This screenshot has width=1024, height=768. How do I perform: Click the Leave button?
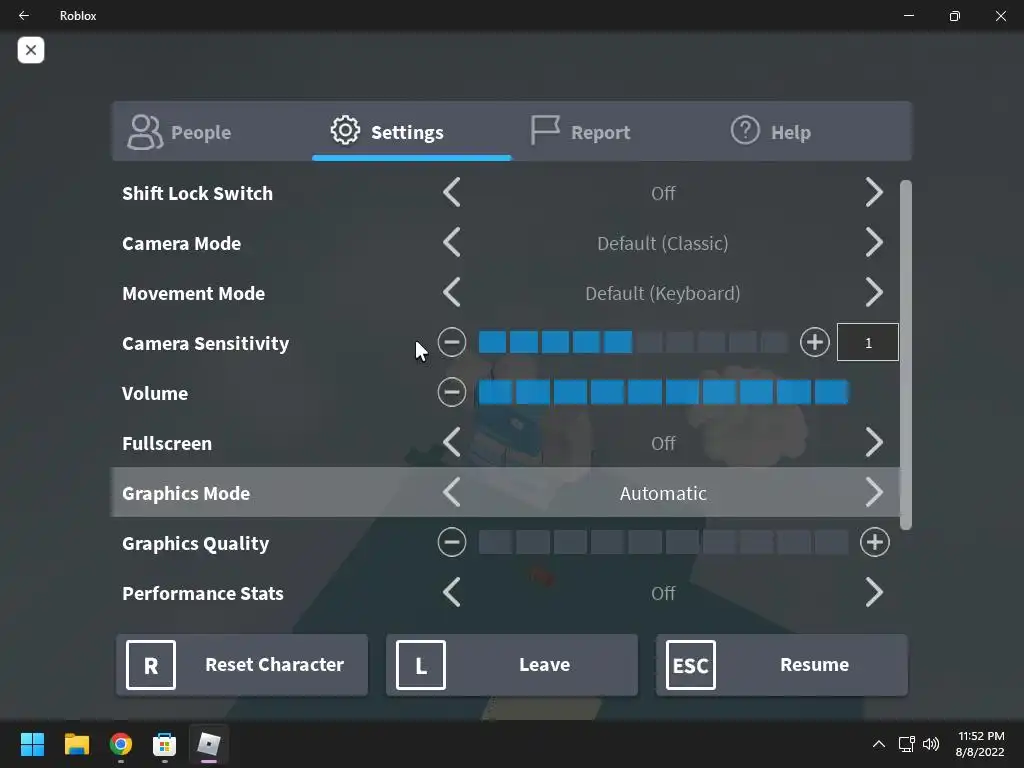click(x=512, y=665)
